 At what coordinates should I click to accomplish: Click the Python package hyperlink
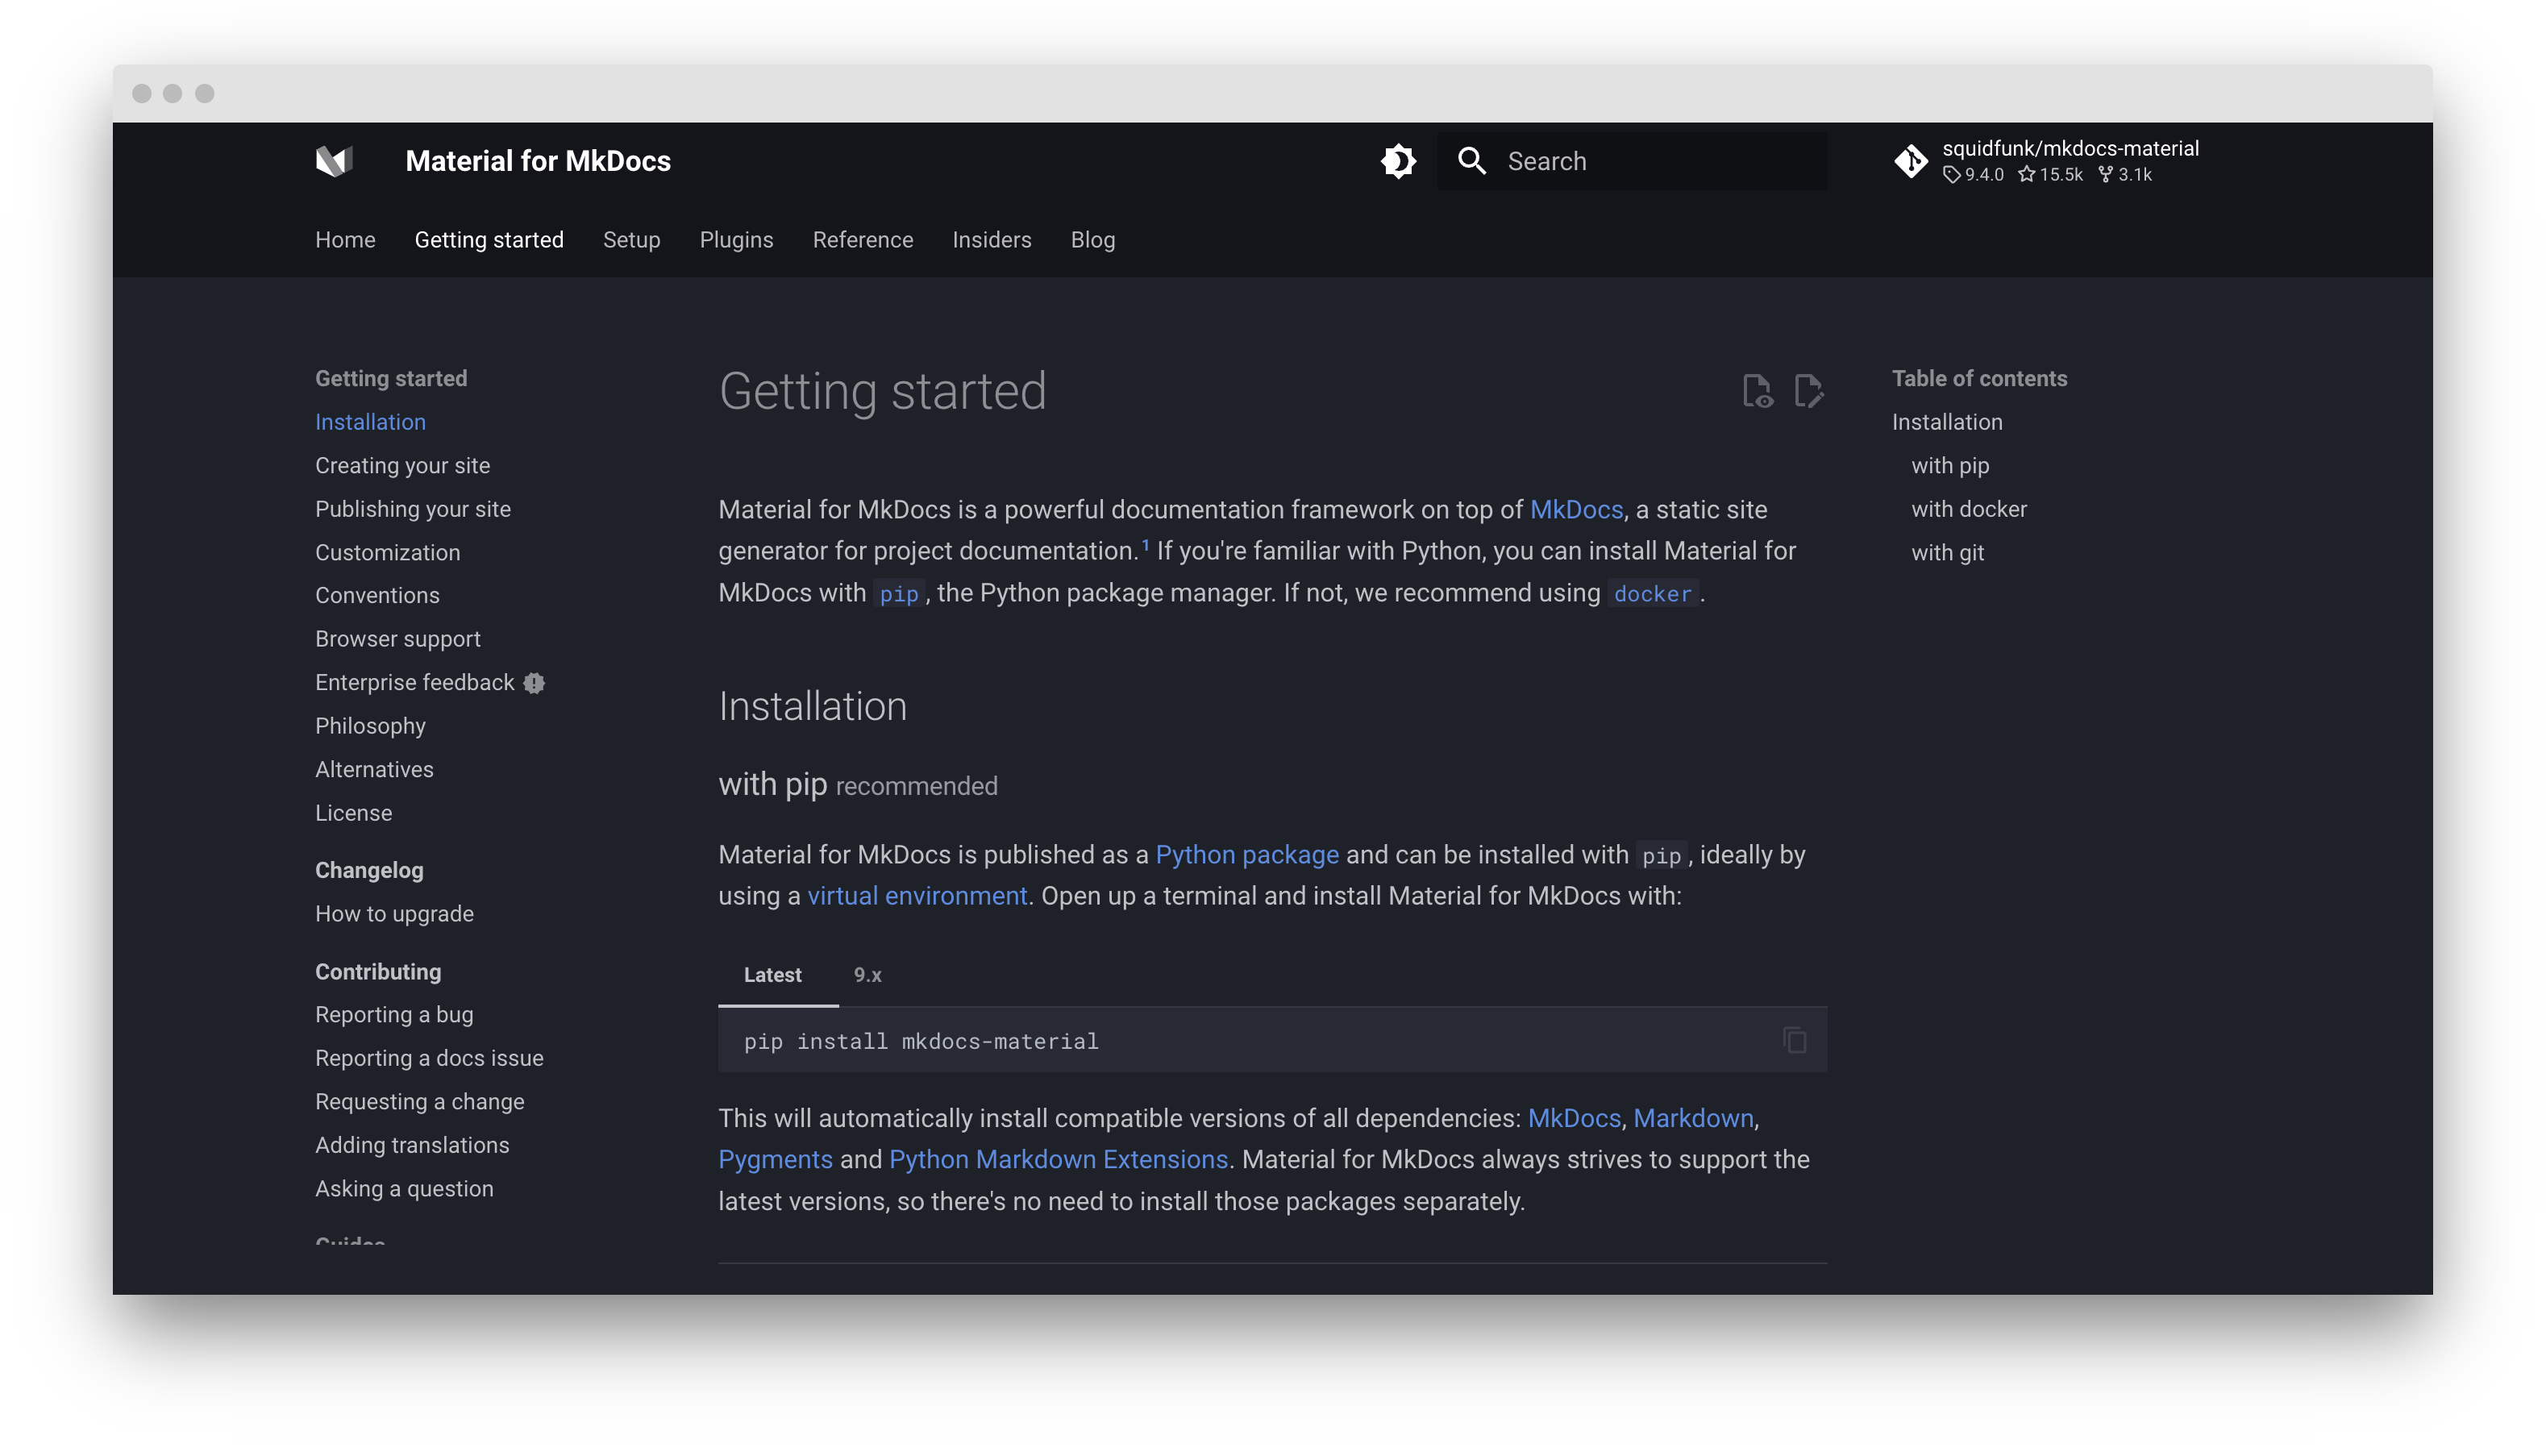pos(1247,855)
